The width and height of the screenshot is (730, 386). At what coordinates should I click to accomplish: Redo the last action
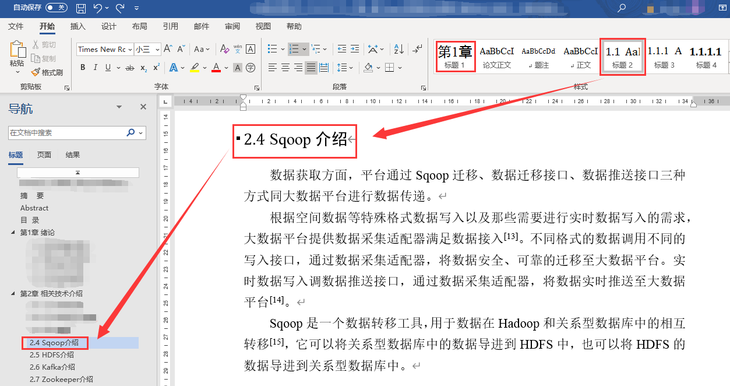[x=120, y=8]
